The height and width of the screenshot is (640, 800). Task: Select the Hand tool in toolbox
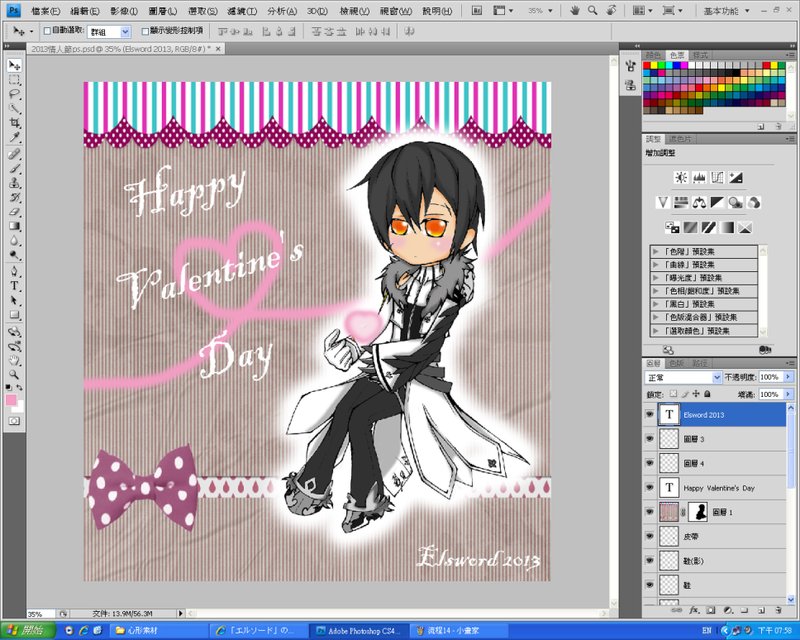(x=14, y=360)
